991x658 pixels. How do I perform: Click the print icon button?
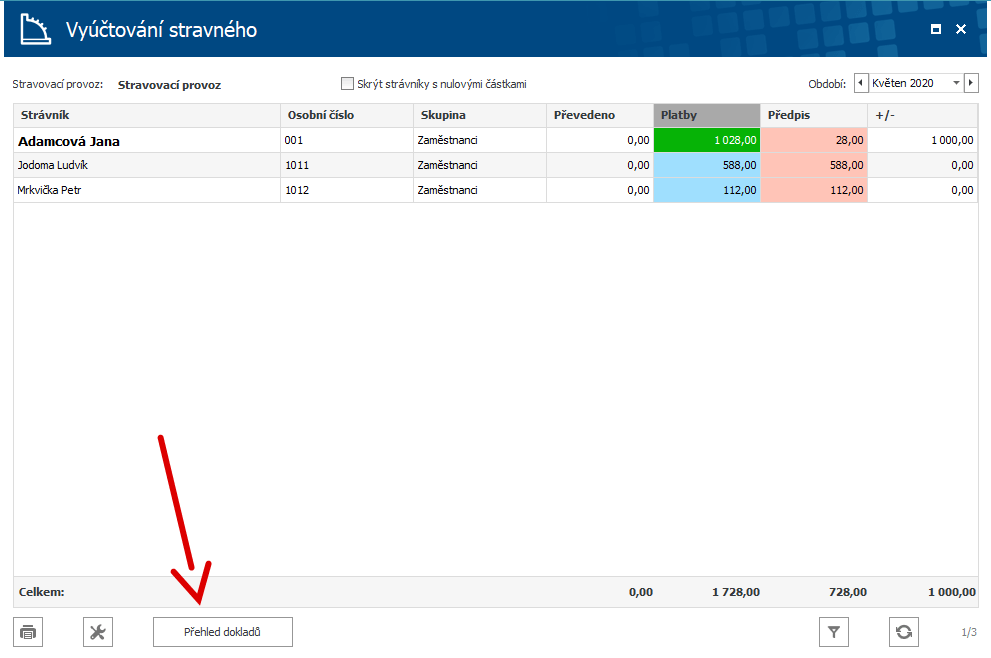coord(28,631)
